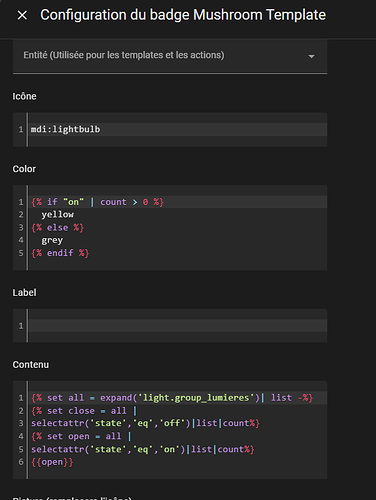376x500 pixels.
Task: Click the mdi:lightbulb text in the Icône editor
Action: 65,129
